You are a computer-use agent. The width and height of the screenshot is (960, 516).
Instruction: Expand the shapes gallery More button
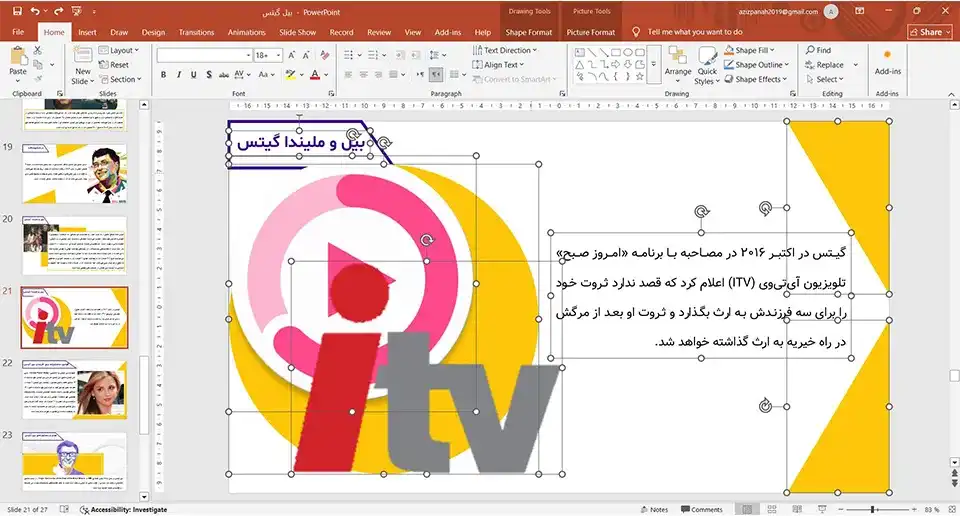[x=653, y=64]
